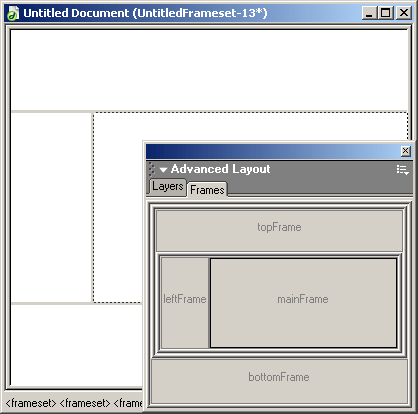Click inside the dotted main frame area
This screenshot has height=414, width=418.
[117, 207]
